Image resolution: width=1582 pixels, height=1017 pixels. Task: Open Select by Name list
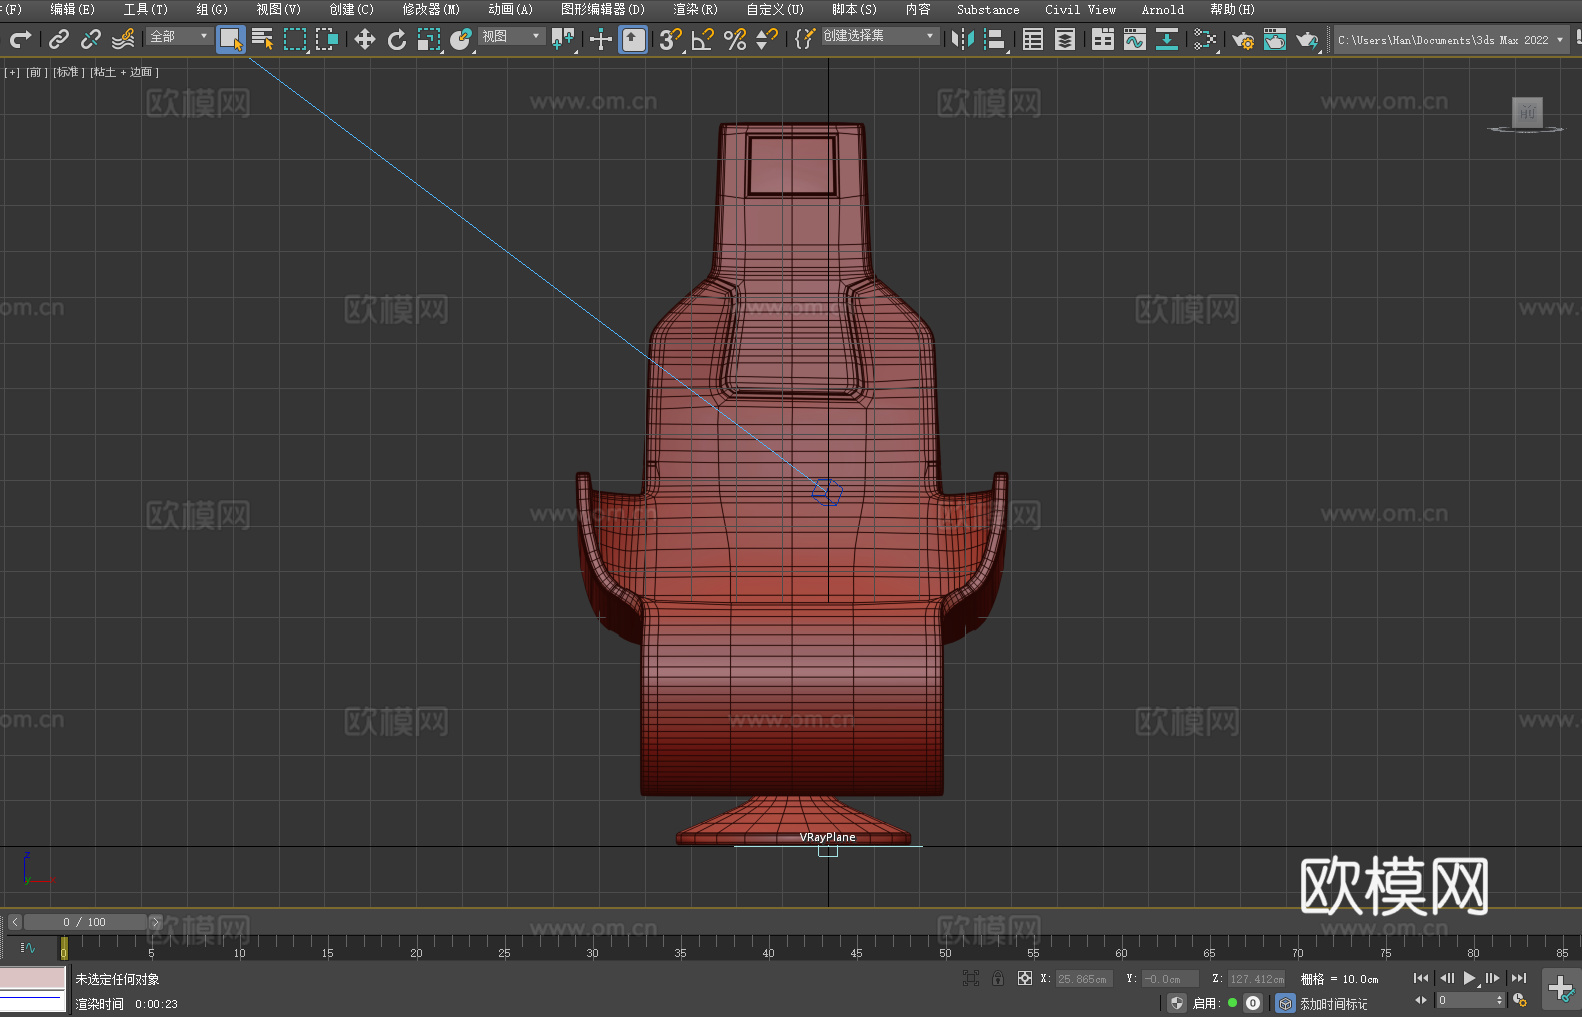(263, 39)
